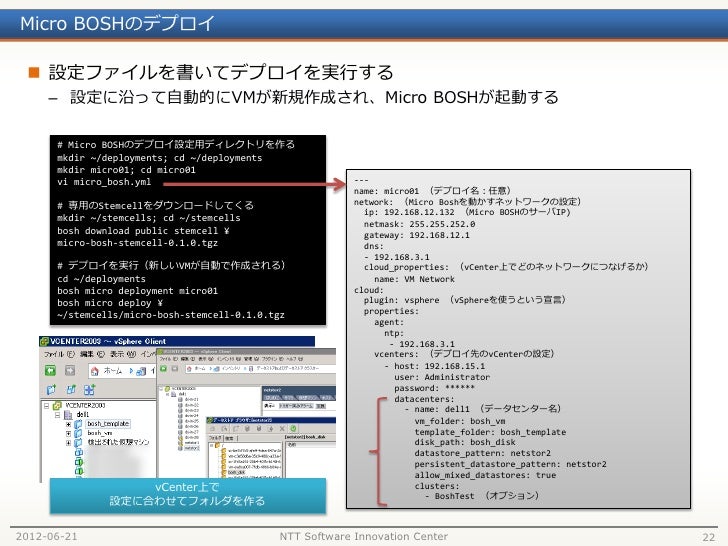The width and height of the screenshot is (728, 546).
Task: Select the VCENTER2003 root tree item
Action: point(85,405)
